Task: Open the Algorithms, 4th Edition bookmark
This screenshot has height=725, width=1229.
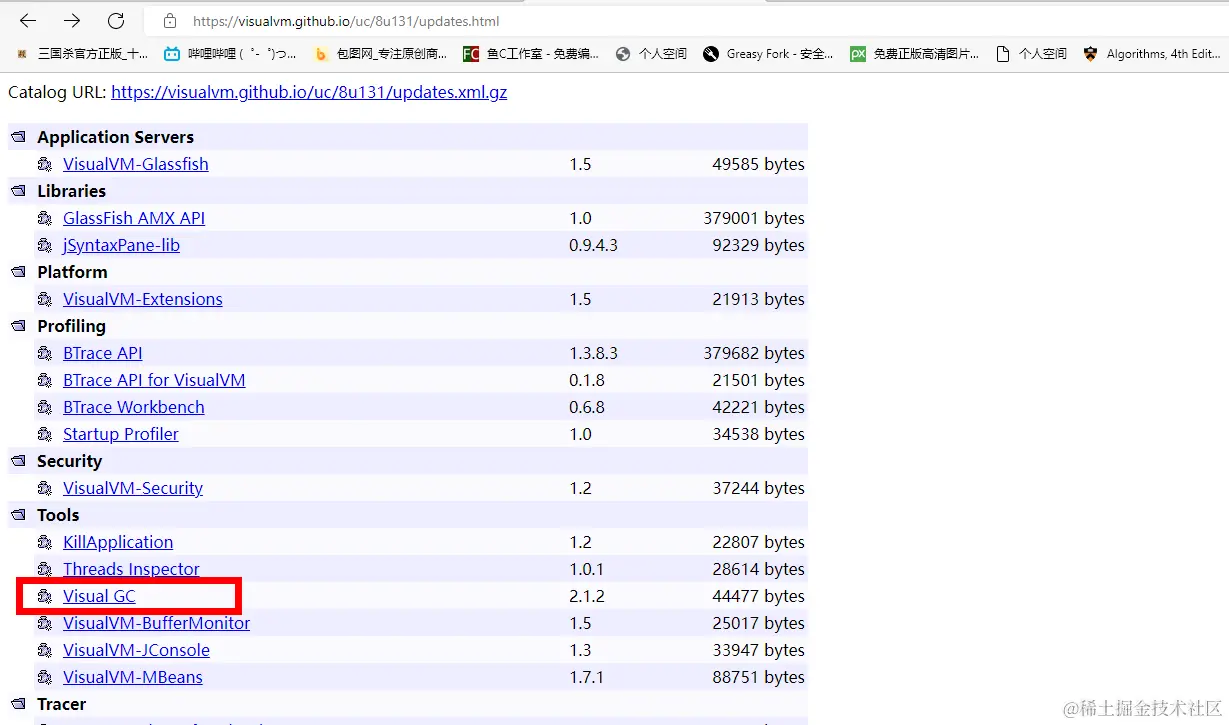Action: (x=1152, y=54)
